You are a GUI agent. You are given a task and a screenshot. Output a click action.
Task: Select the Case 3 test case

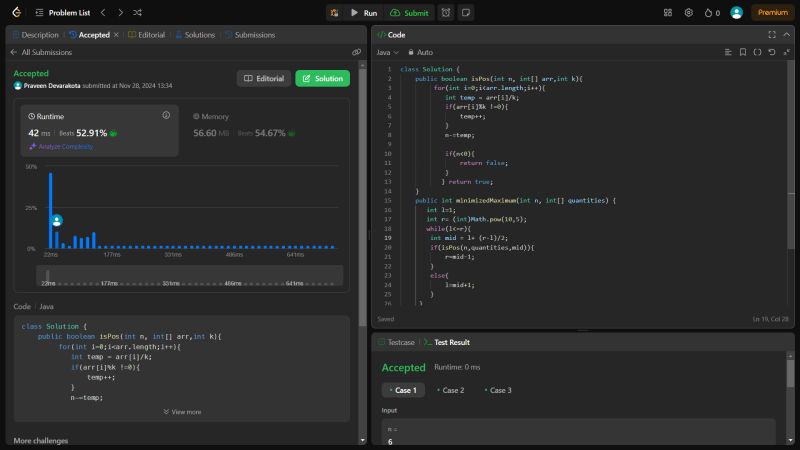pyautogui.click(x=498, y=390)
